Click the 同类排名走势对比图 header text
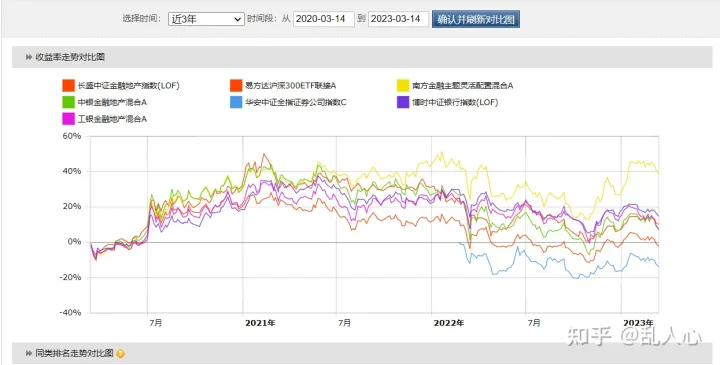Image resolution: width=720 pixels, height=365 pixels. (74, 354)
